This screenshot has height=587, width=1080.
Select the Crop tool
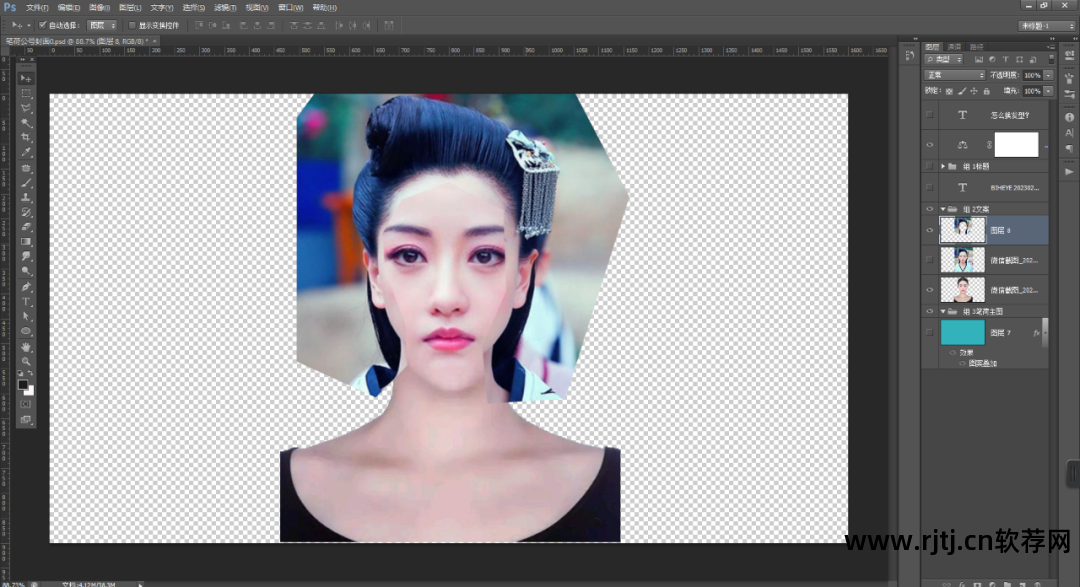coord(27,137)
